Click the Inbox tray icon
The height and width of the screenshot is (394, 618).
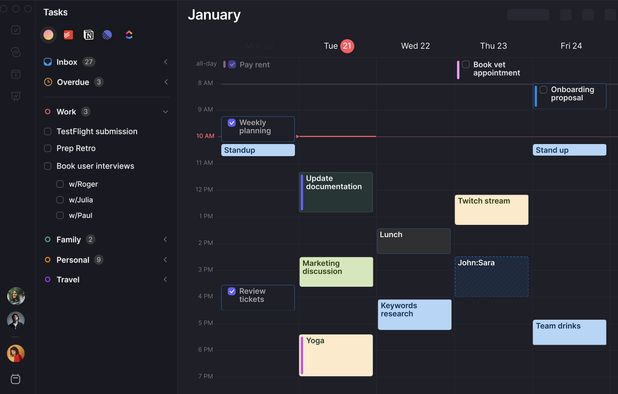[x=48, y=62]
